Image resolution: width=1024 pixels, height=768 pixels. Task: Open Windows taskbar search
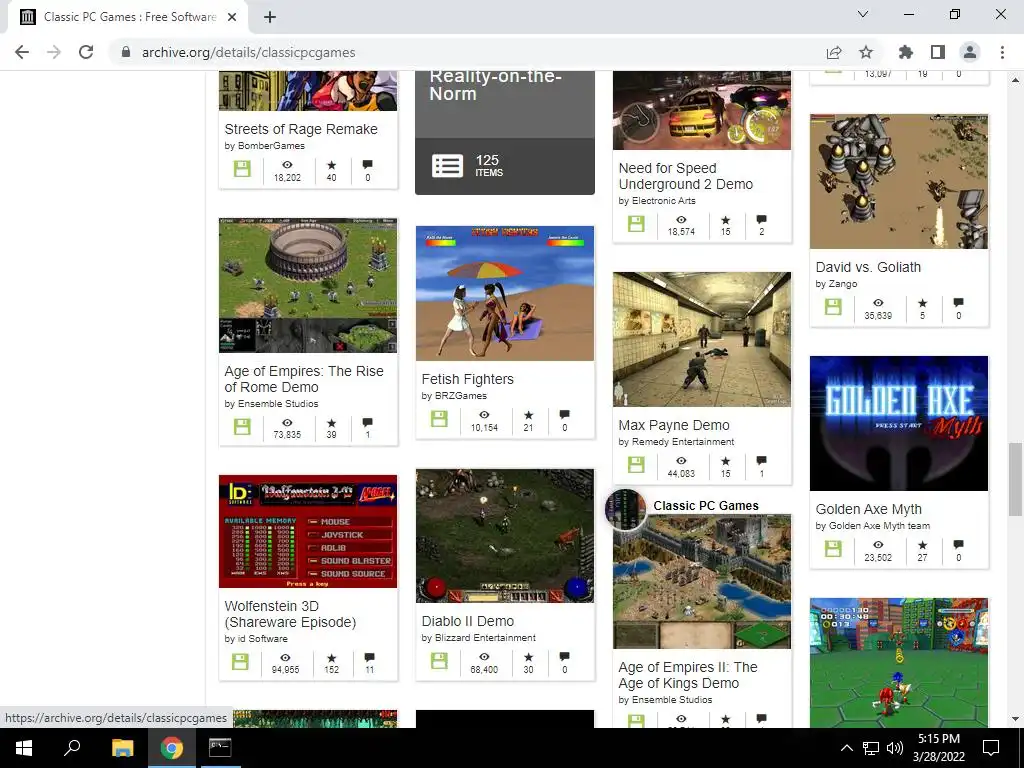[72, 748]
